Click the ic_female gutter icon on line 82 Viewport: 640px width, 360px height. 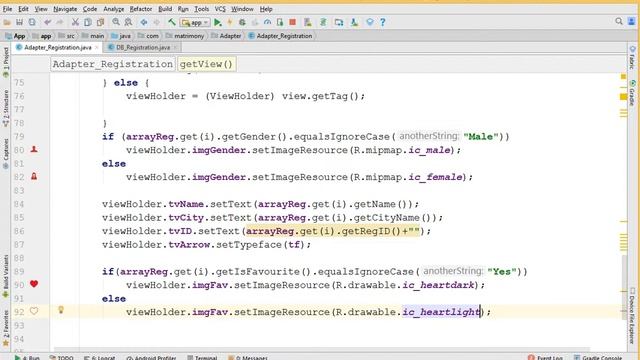[34, 176]
